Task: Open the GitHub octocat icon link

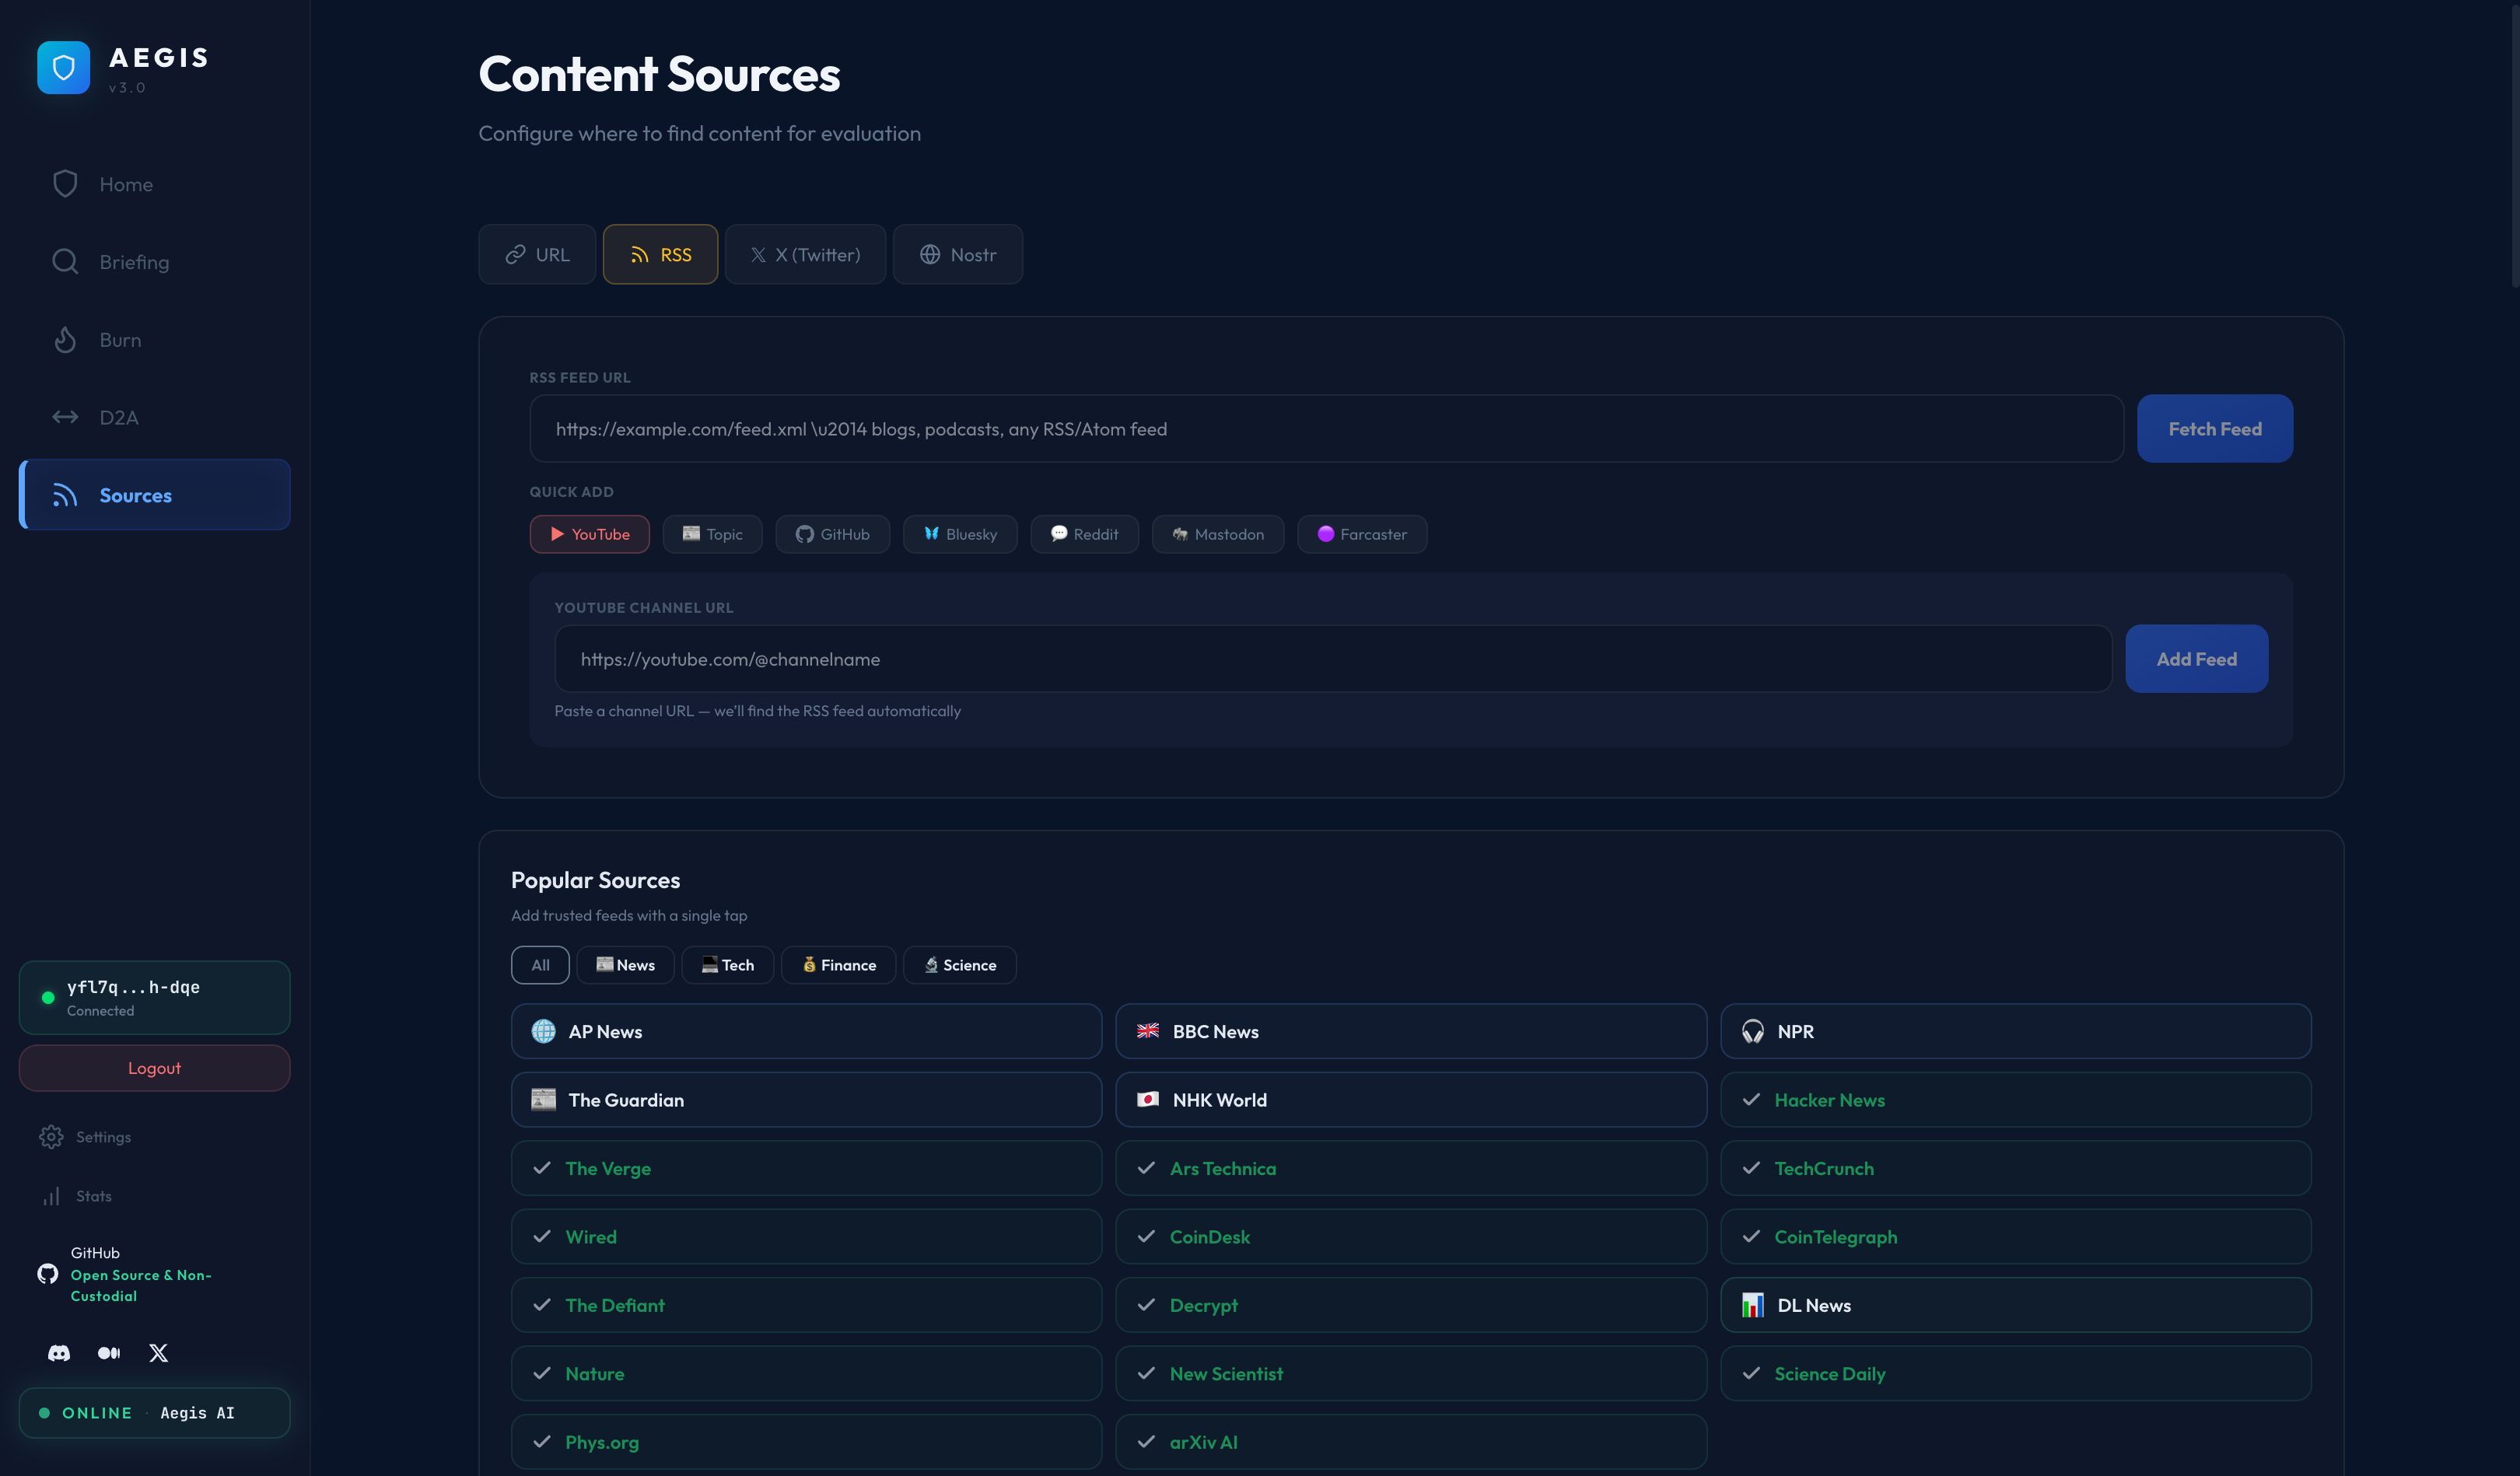Action: click(x=47, y=1273)
